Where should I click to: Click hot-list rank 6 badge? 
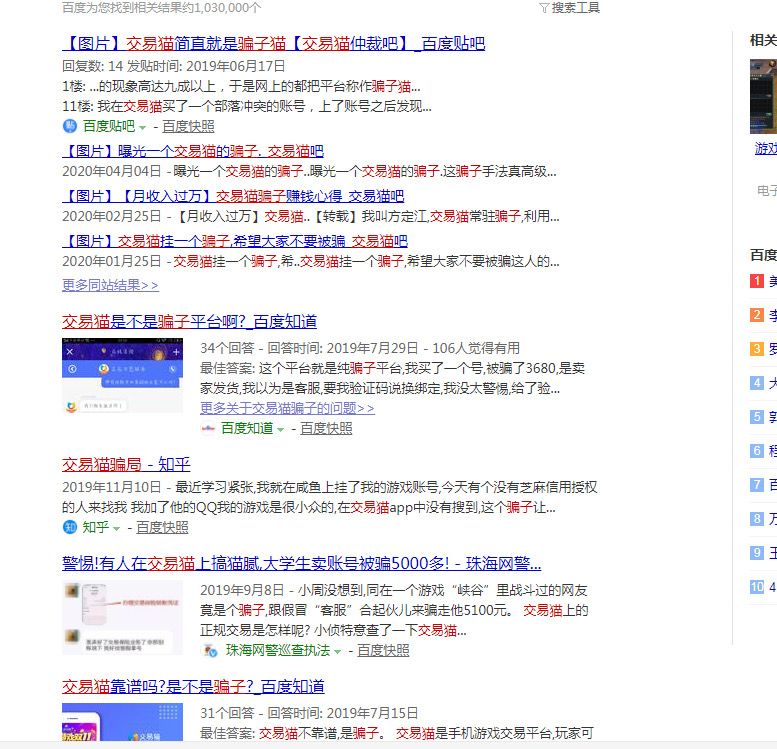click(x=757, y=451)
